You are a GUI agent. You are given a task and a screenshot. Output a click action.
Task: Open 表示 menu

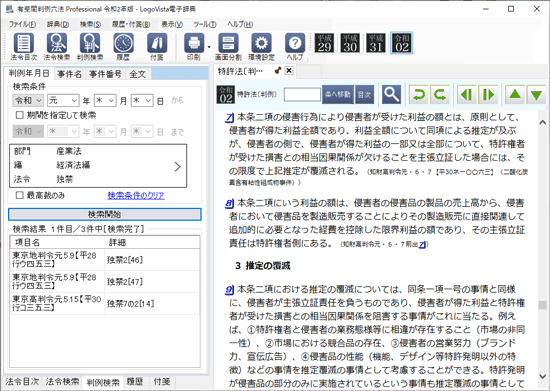[x=172, y=24]
